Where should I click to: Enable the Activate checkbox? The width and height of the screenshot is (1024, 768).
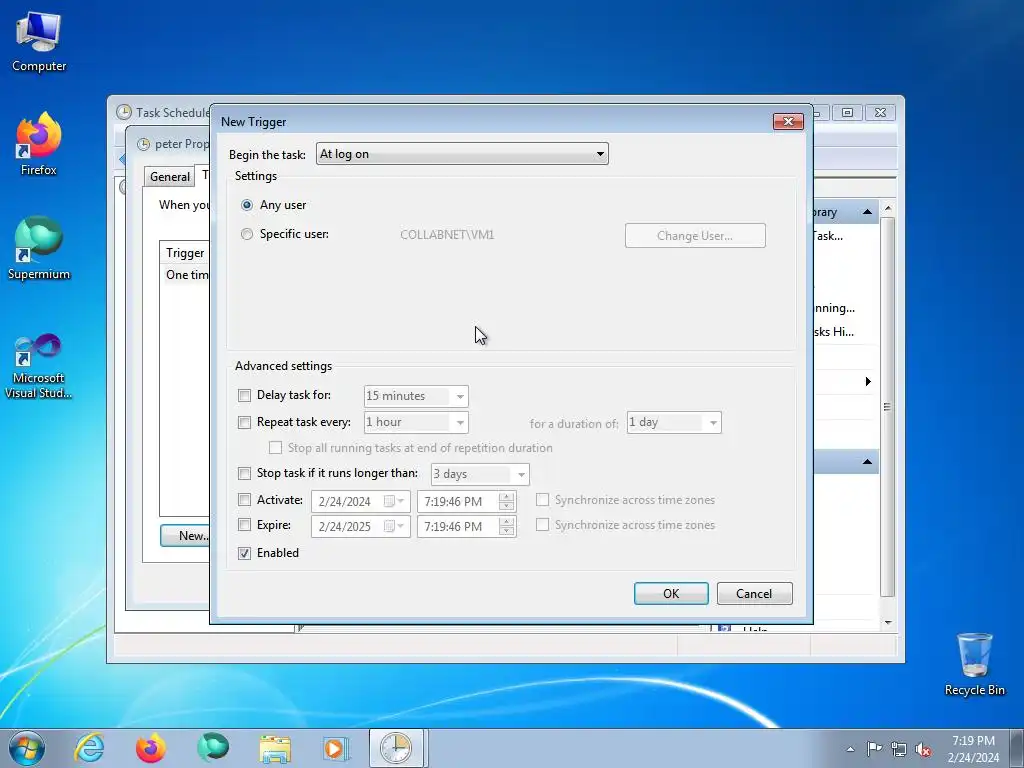coord(244,500)
